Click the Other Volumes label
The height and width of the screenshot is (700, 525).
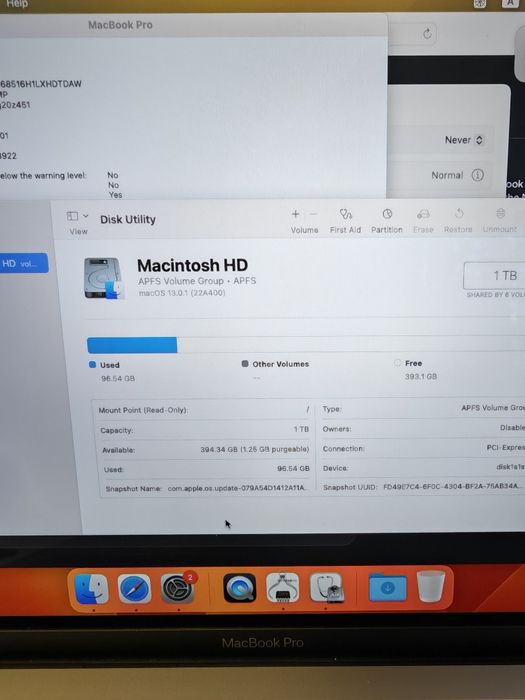281,364
